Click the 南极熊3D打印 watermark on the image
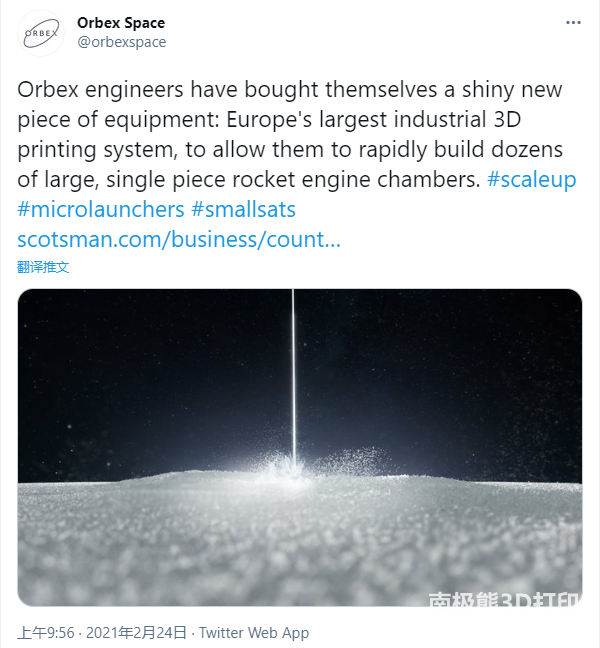Viewport: 600px width, 648px height. [x=504, y=599]
